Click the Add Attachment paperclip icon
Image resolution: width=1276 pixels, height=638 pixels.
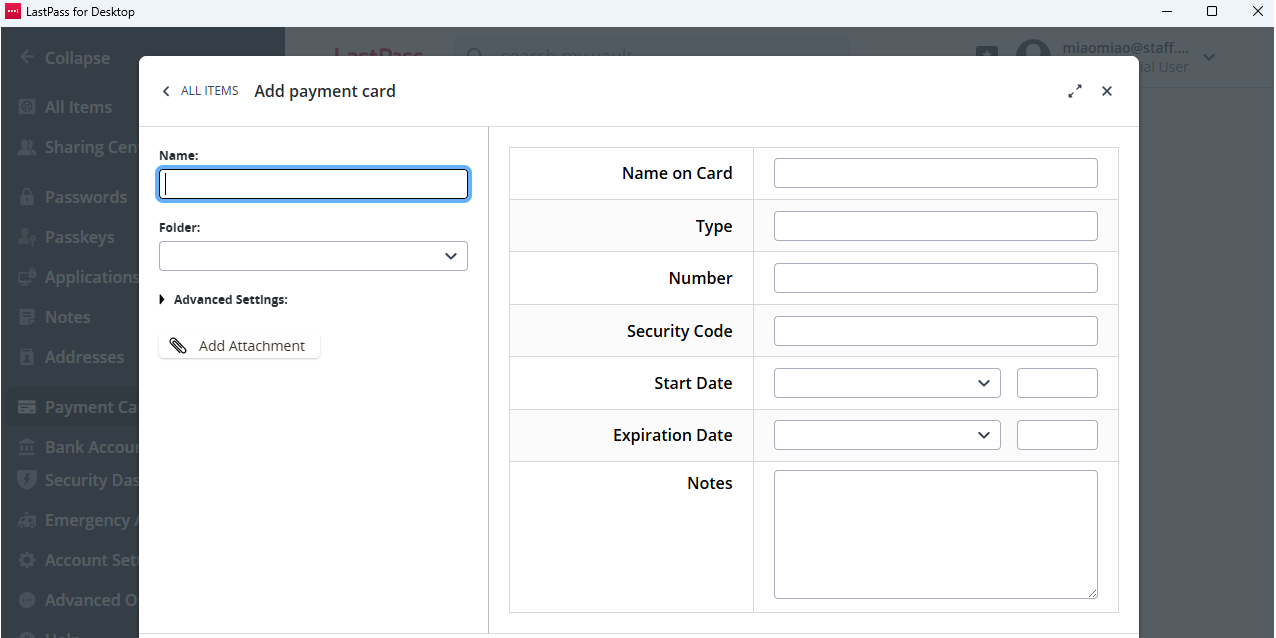(x=178, y=344)
